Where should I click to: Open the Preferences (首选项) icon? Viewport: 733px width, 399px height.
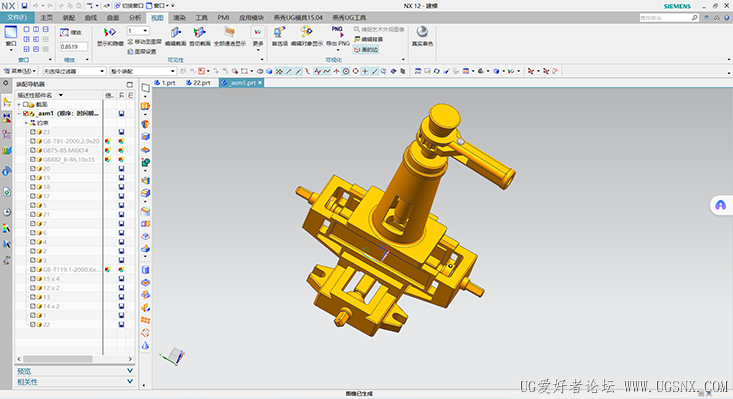[x=280, y=32]
